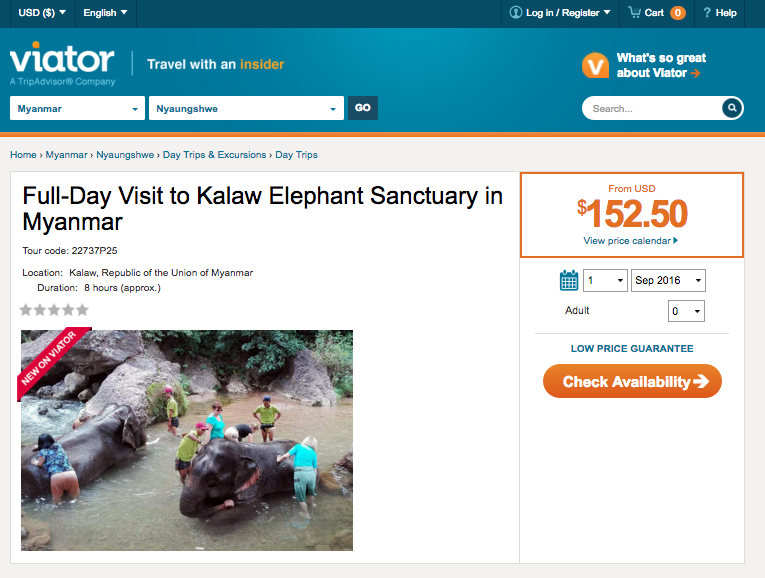Viewport: 765px width, 578px height.
Task: Click the Check Availability button
Action: (x=632, y=381)
